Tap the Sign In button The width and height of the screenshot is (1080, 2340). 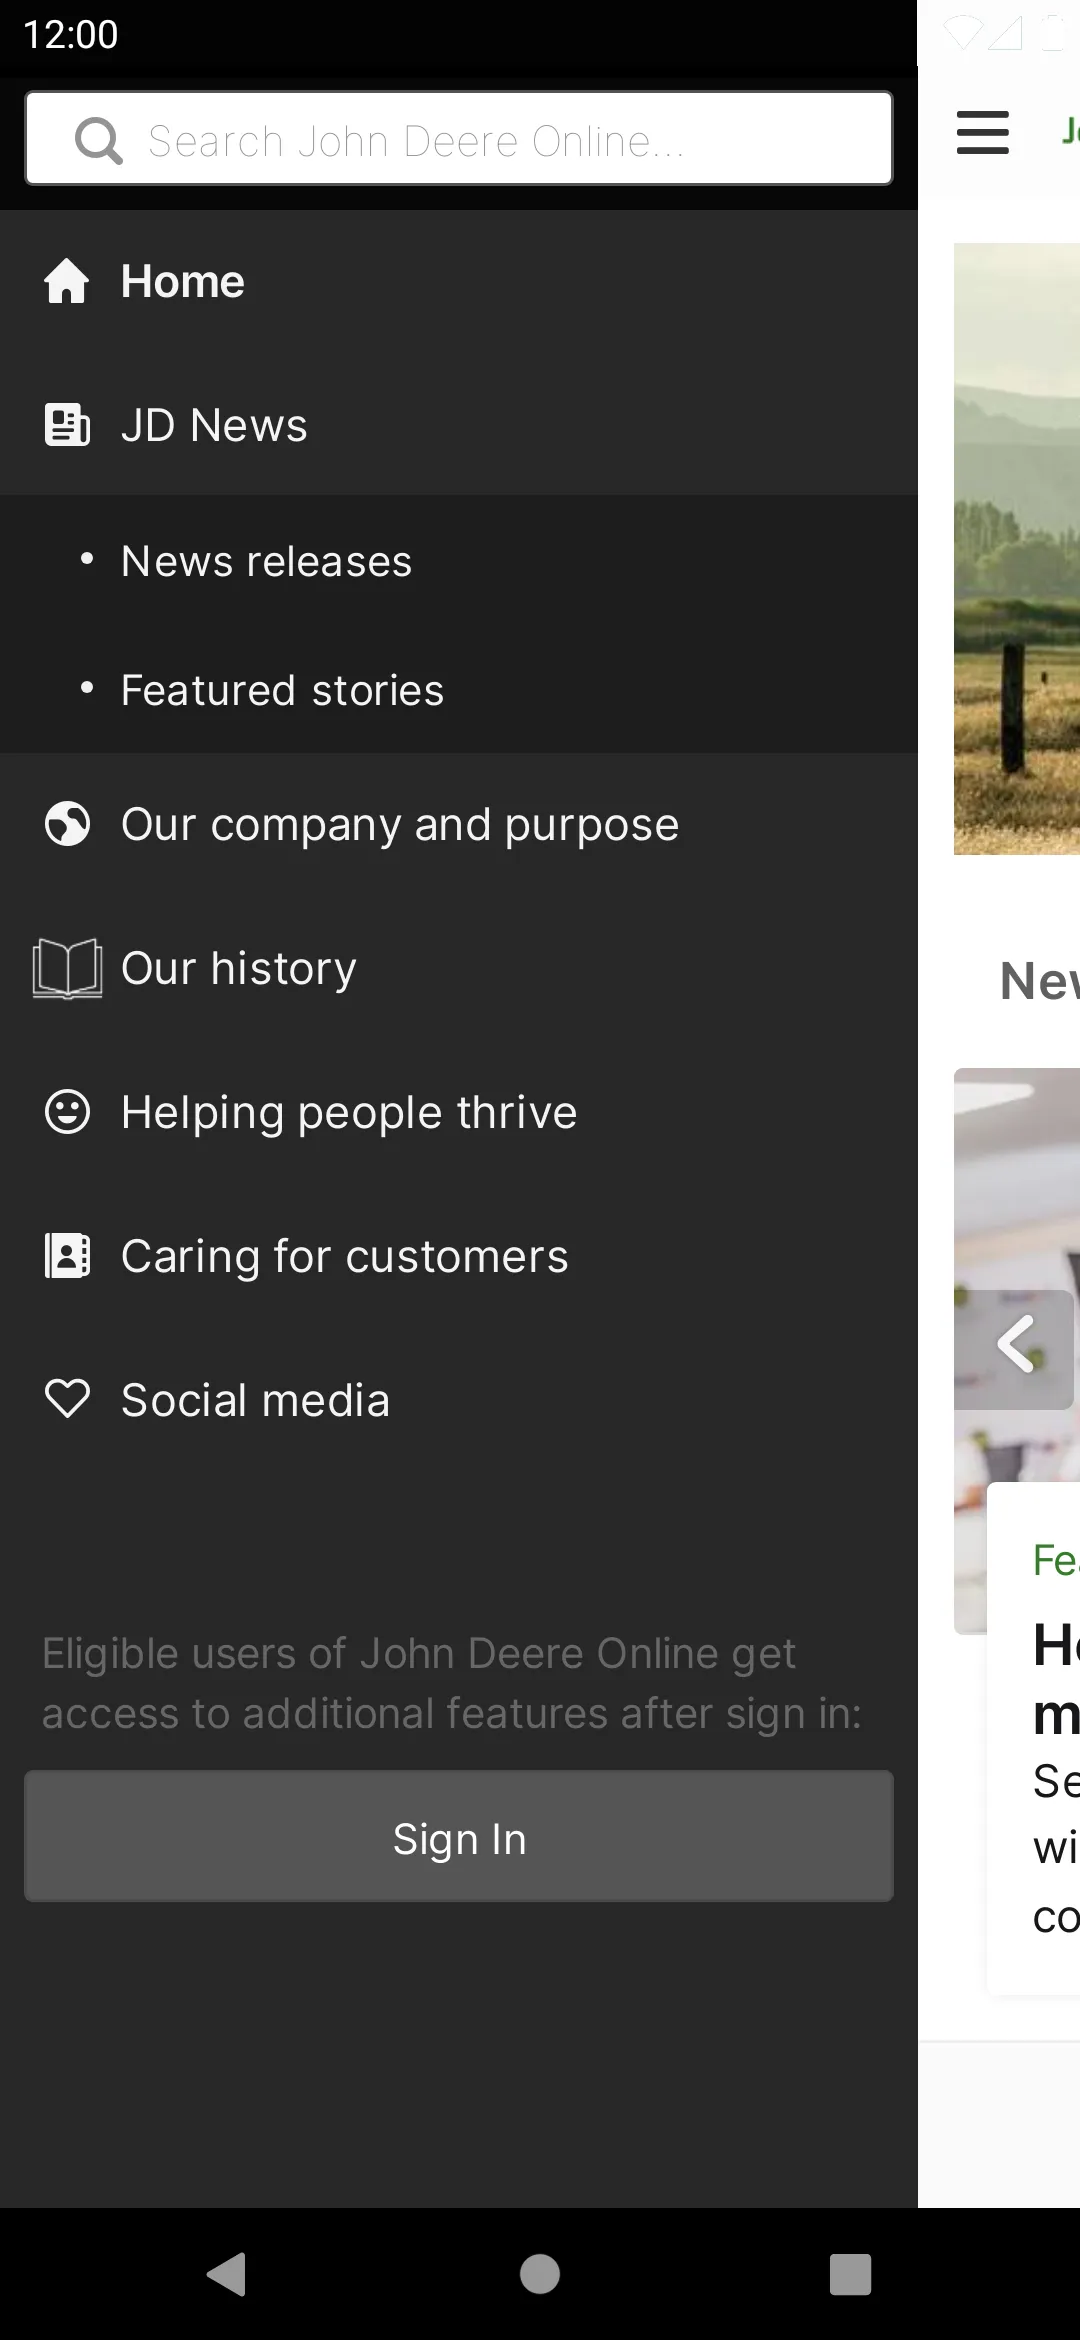coord(459,1836)
